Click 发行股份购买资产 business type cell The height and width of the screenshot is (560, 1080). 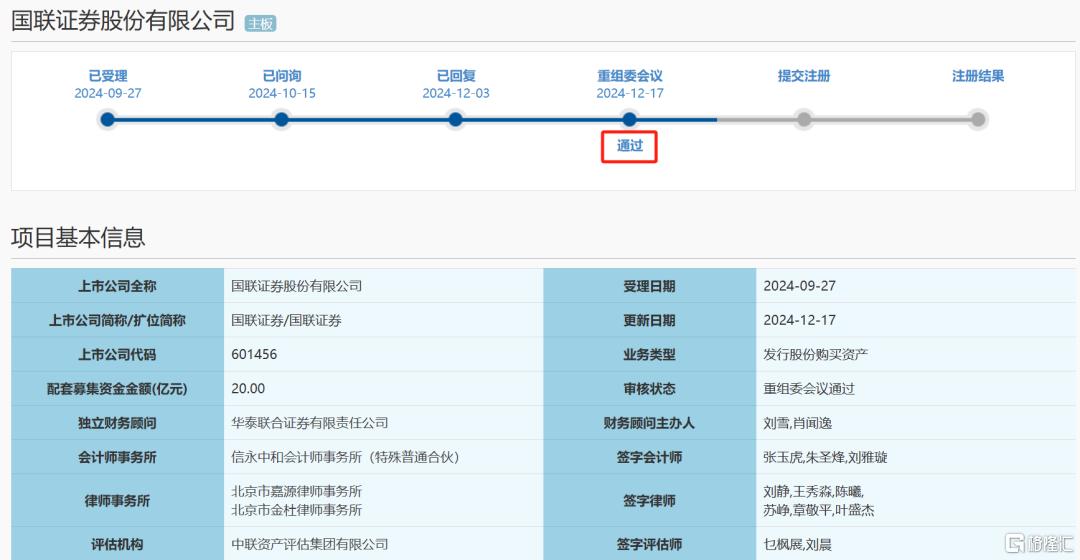(915, 354)
